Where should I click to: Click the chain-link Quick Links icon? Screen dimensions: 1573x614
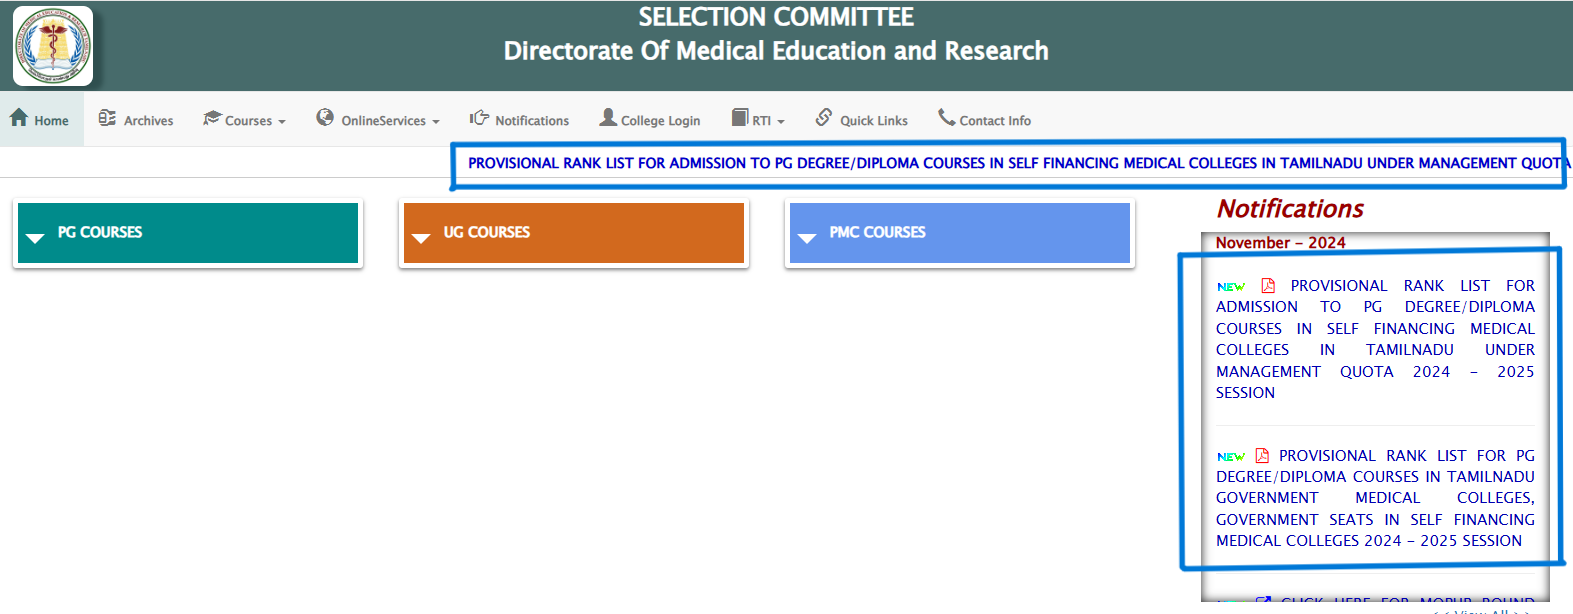(824, 117)
